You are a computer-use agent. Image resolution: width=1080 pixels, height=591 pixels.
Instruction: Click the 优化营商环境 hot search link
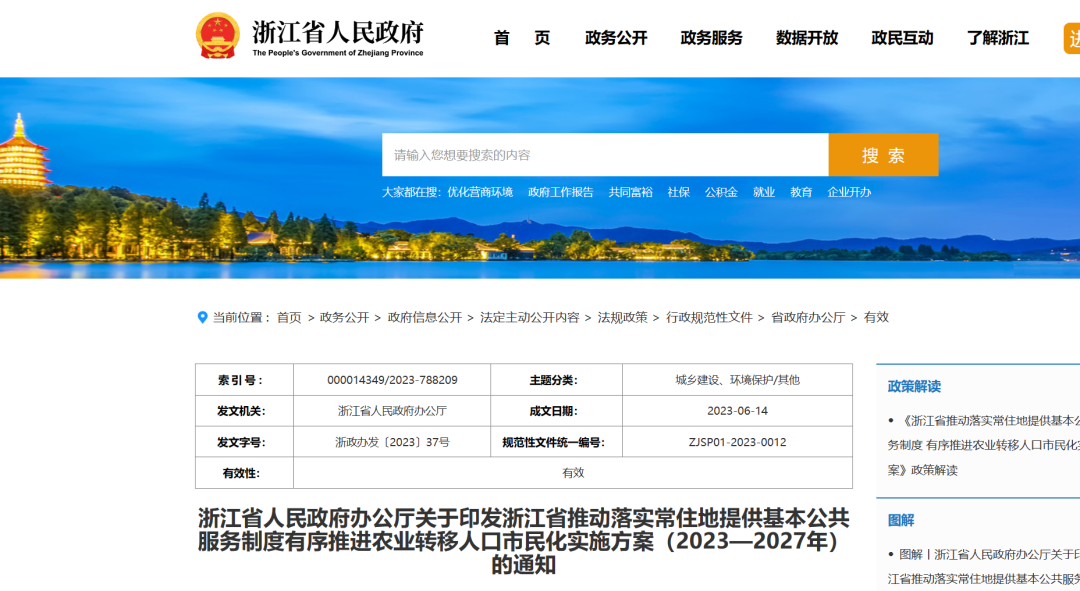click(x=480, y=192)
